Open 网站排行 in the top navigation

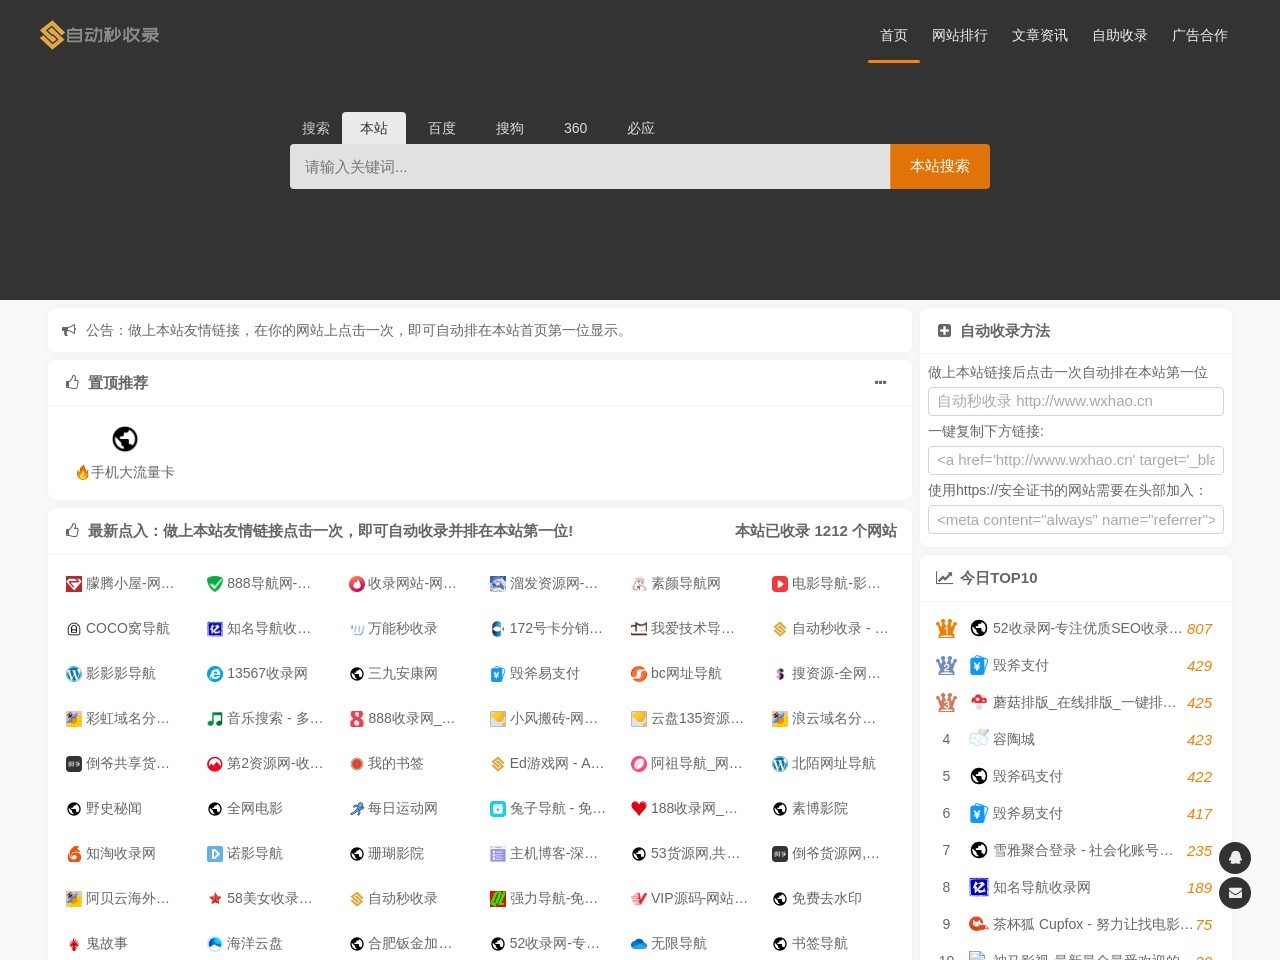959,35
